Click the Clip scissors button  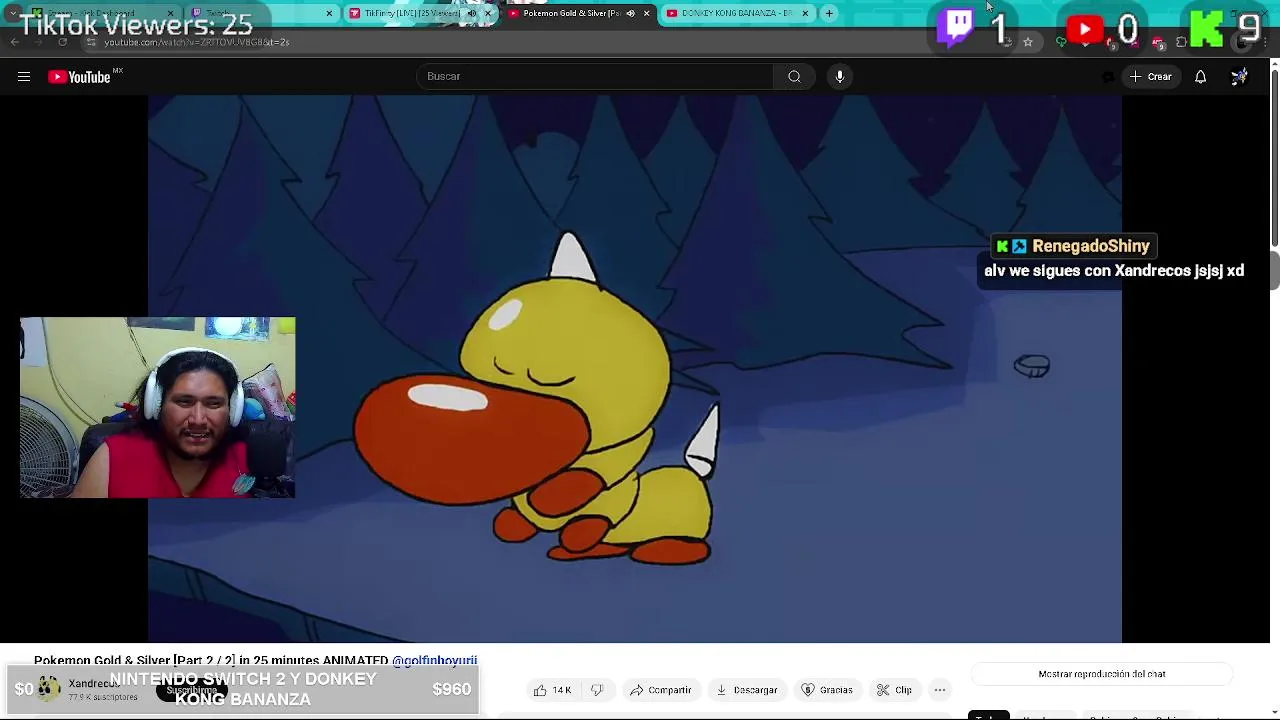(894, 690)
